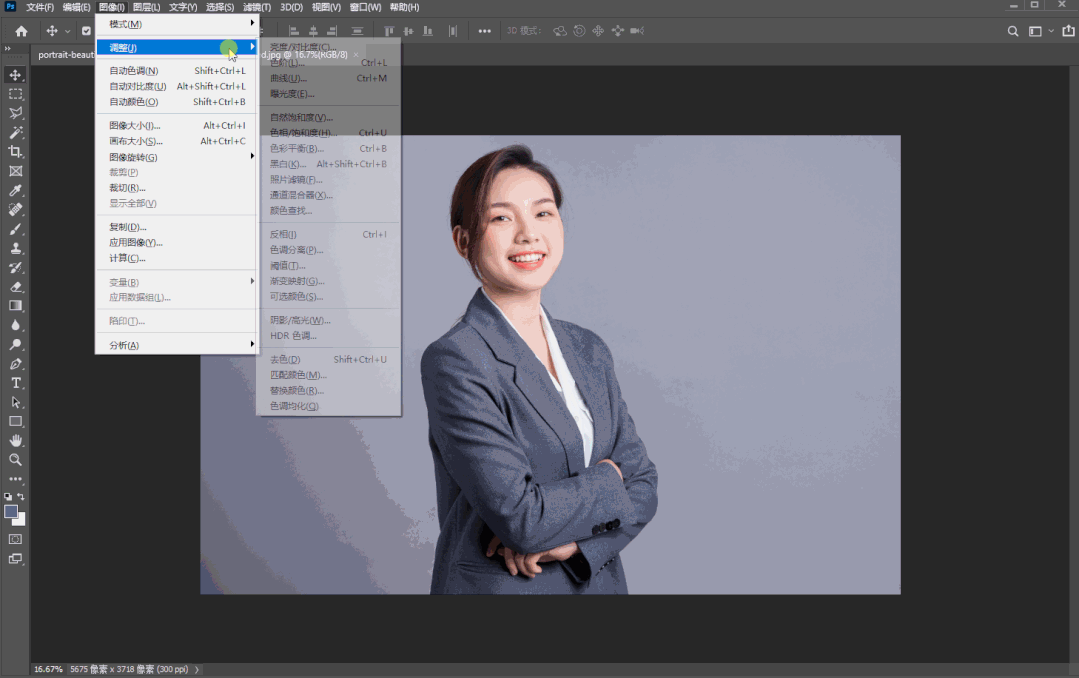Expand the Analysis submenu
The height and width of the screenshot is (678, 1079).
(x=176, y=345)
